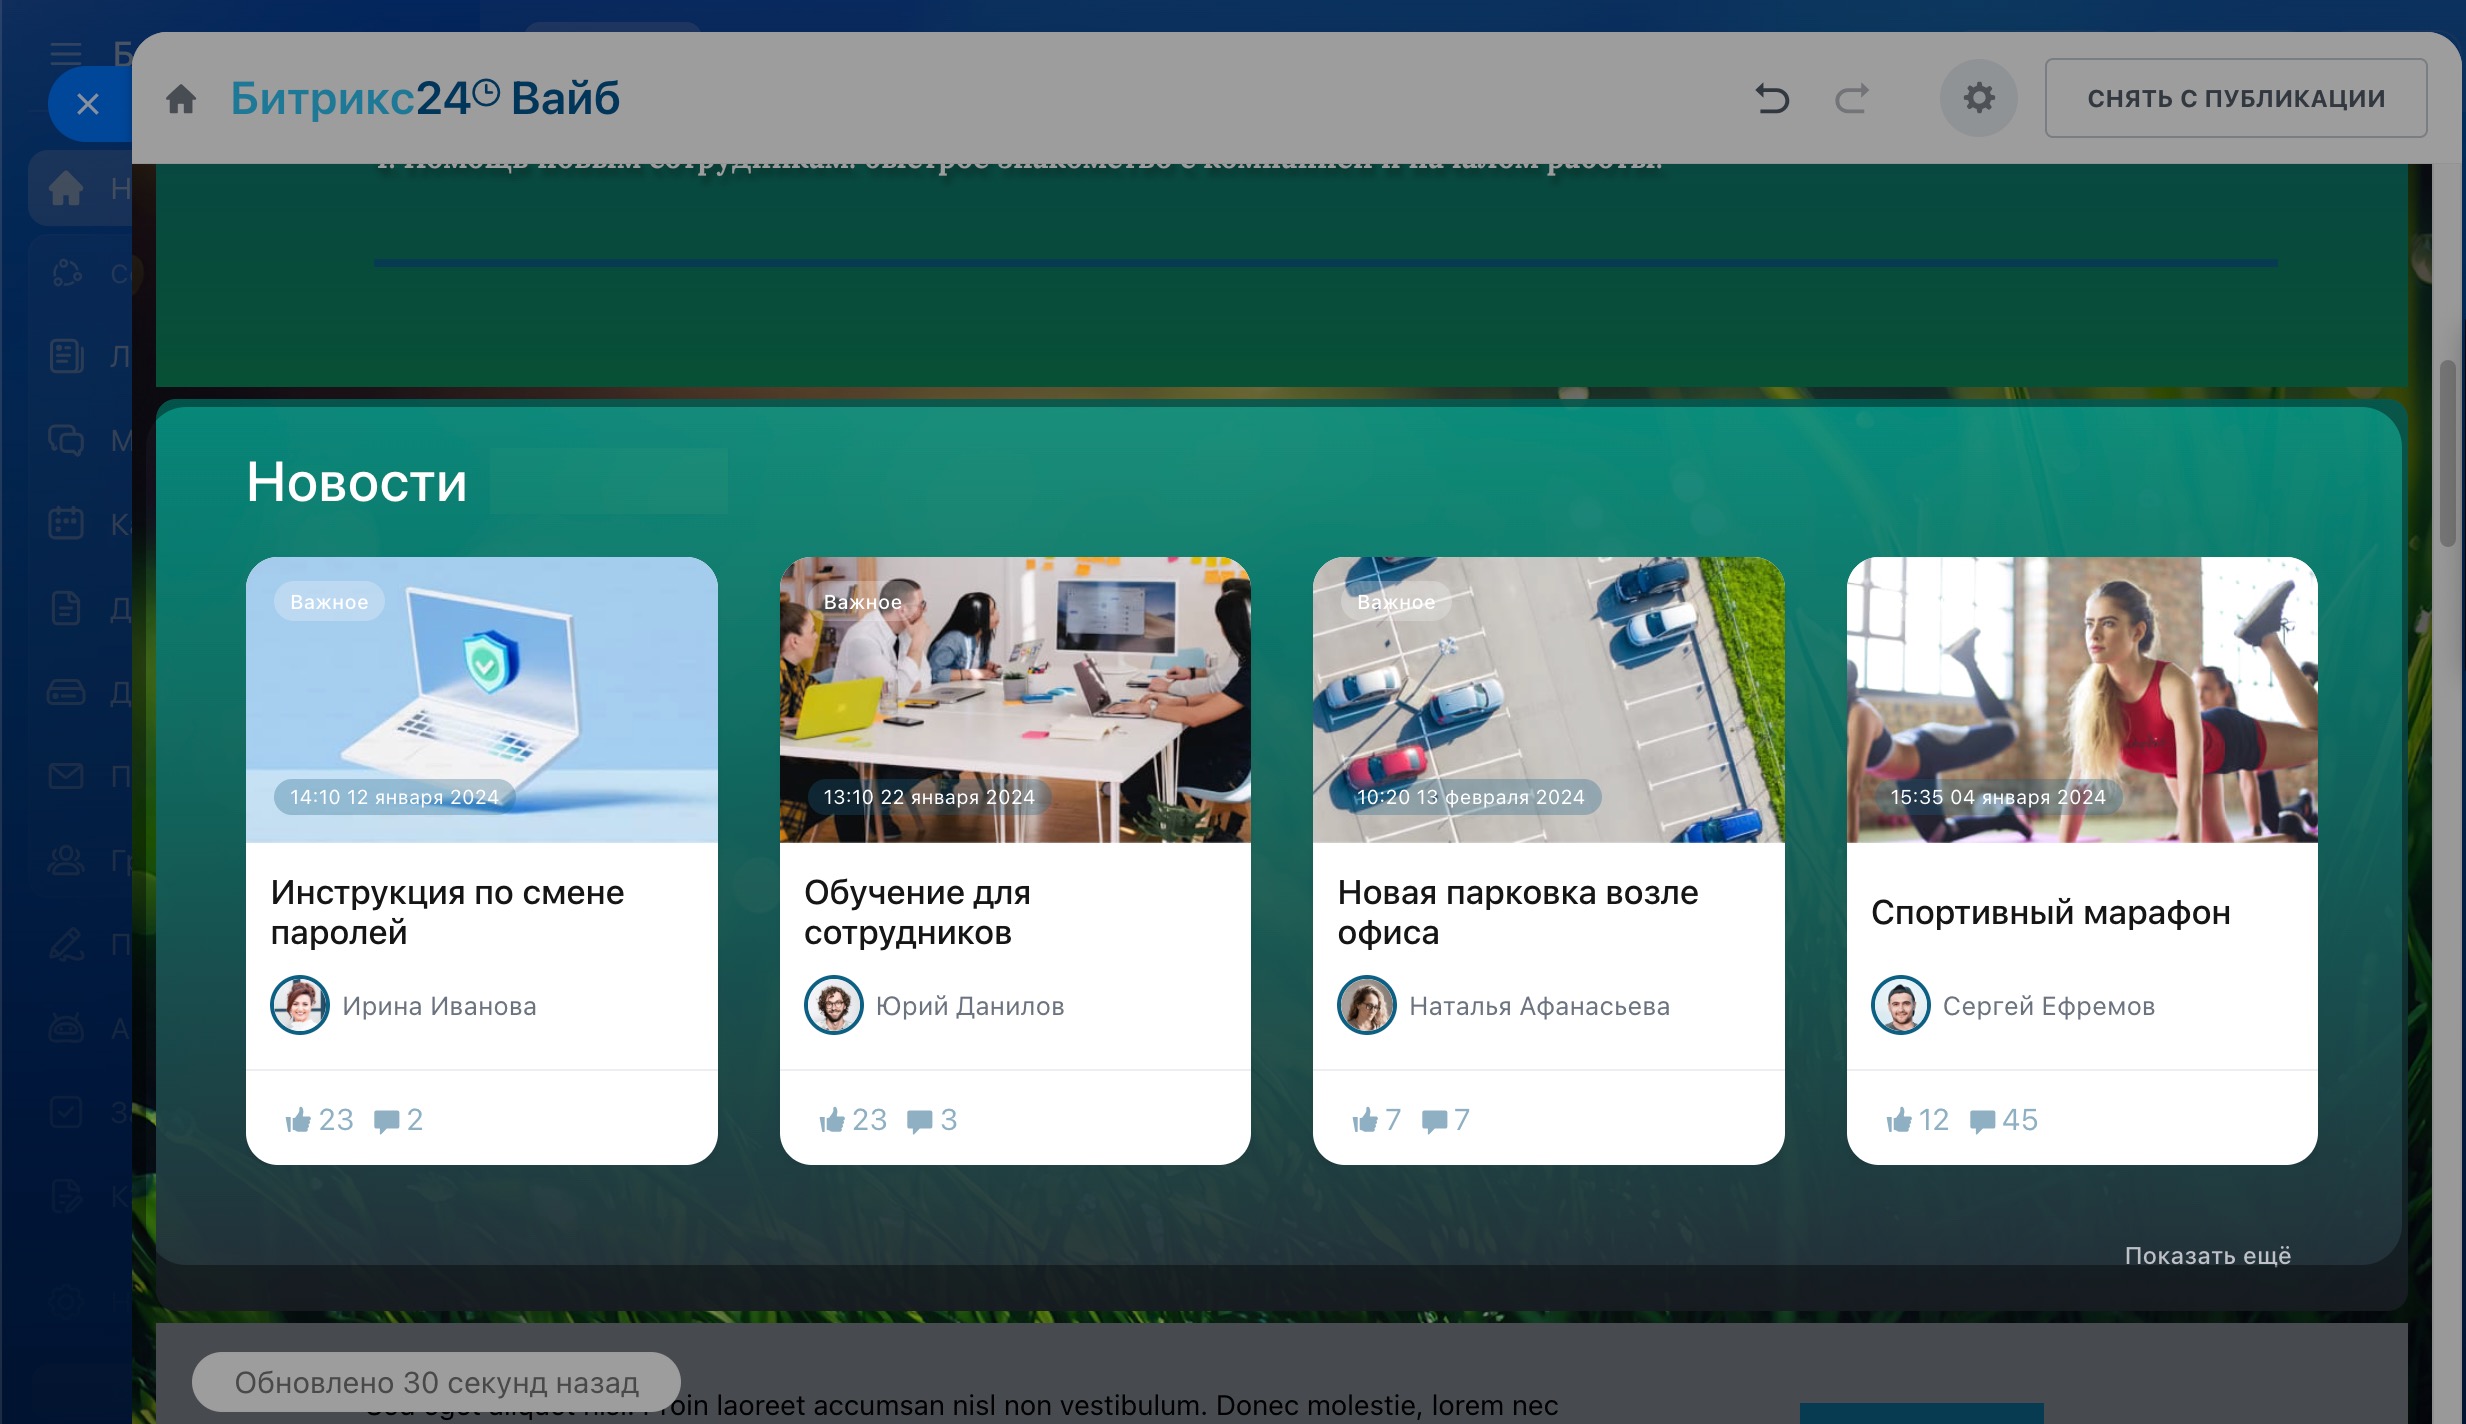Click Важное badge on the password instruction card
This screenshot has width=2466, height=1424.
click(x=329, y=602)
